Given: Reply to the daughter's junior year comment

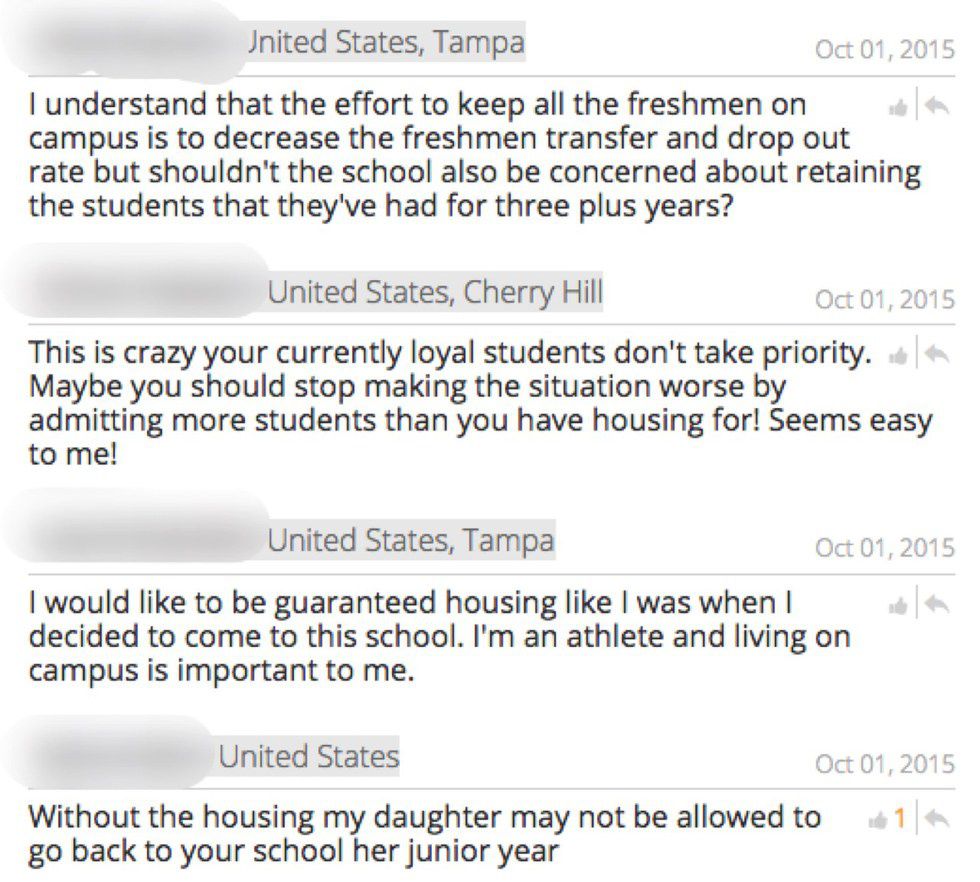Looking at the screenshot, I should click(936, 818).
